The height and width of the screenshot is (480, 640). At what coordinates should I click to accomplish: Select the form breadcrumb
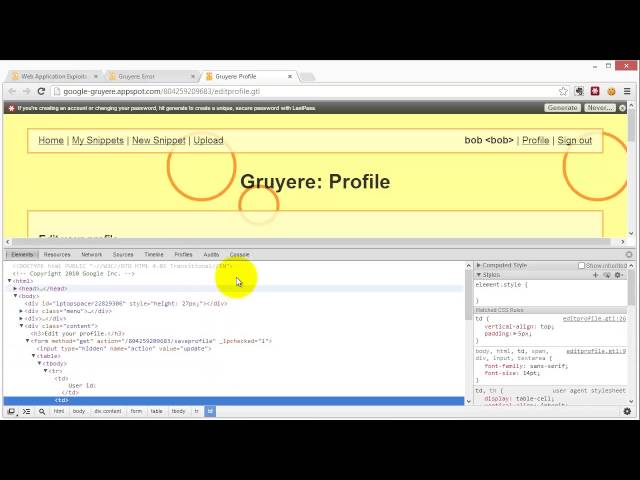click(136, 411)
